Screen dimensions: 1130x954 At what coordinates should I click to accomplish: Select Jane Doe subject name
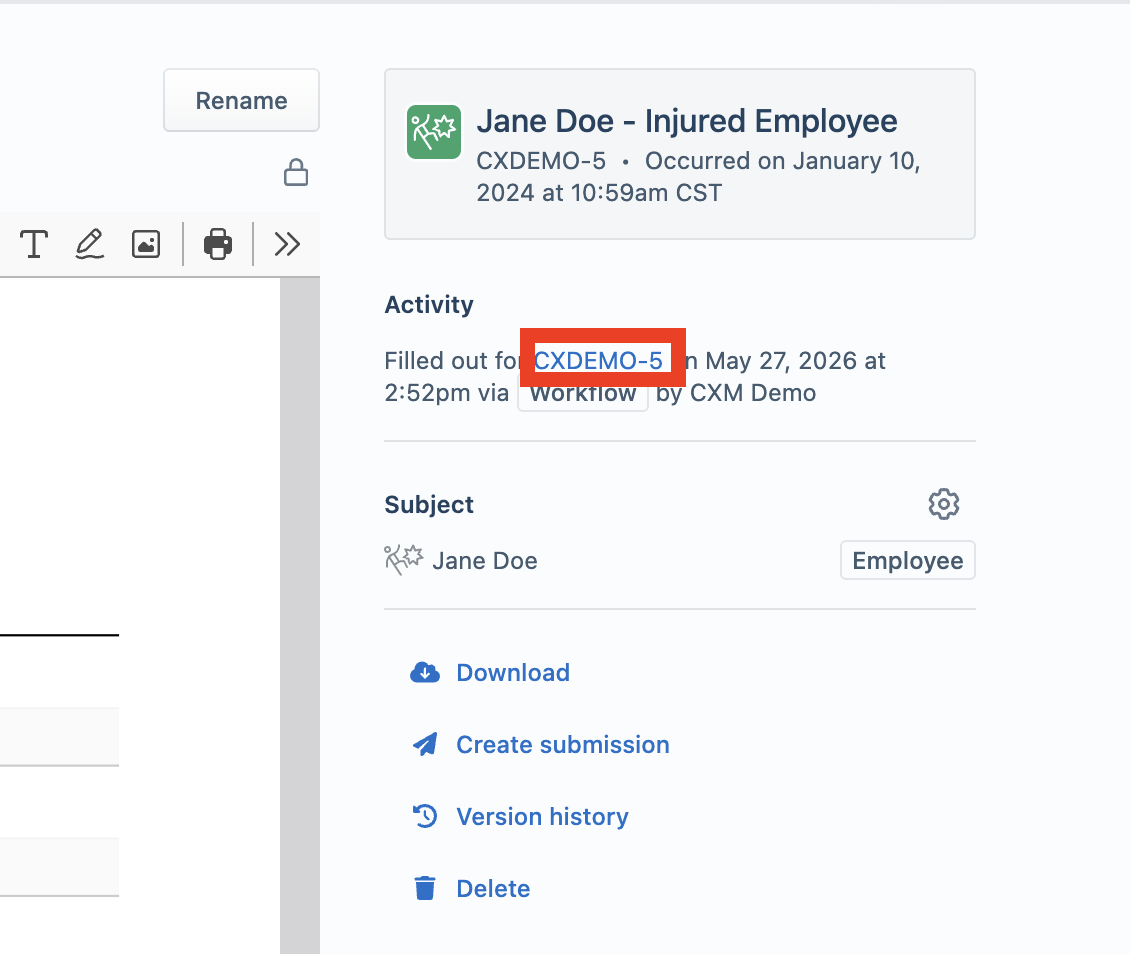485,561
